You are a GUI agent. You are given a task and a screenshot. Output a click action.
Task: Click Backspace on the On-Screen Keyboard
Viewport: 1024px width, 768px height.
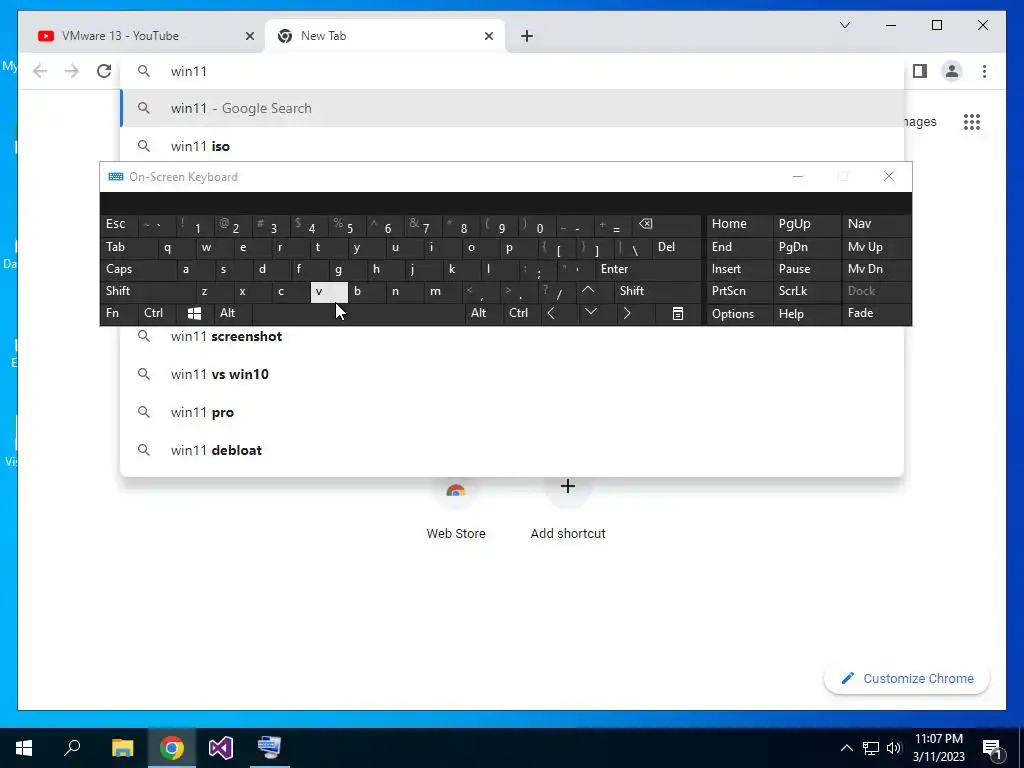coord(667,225)
